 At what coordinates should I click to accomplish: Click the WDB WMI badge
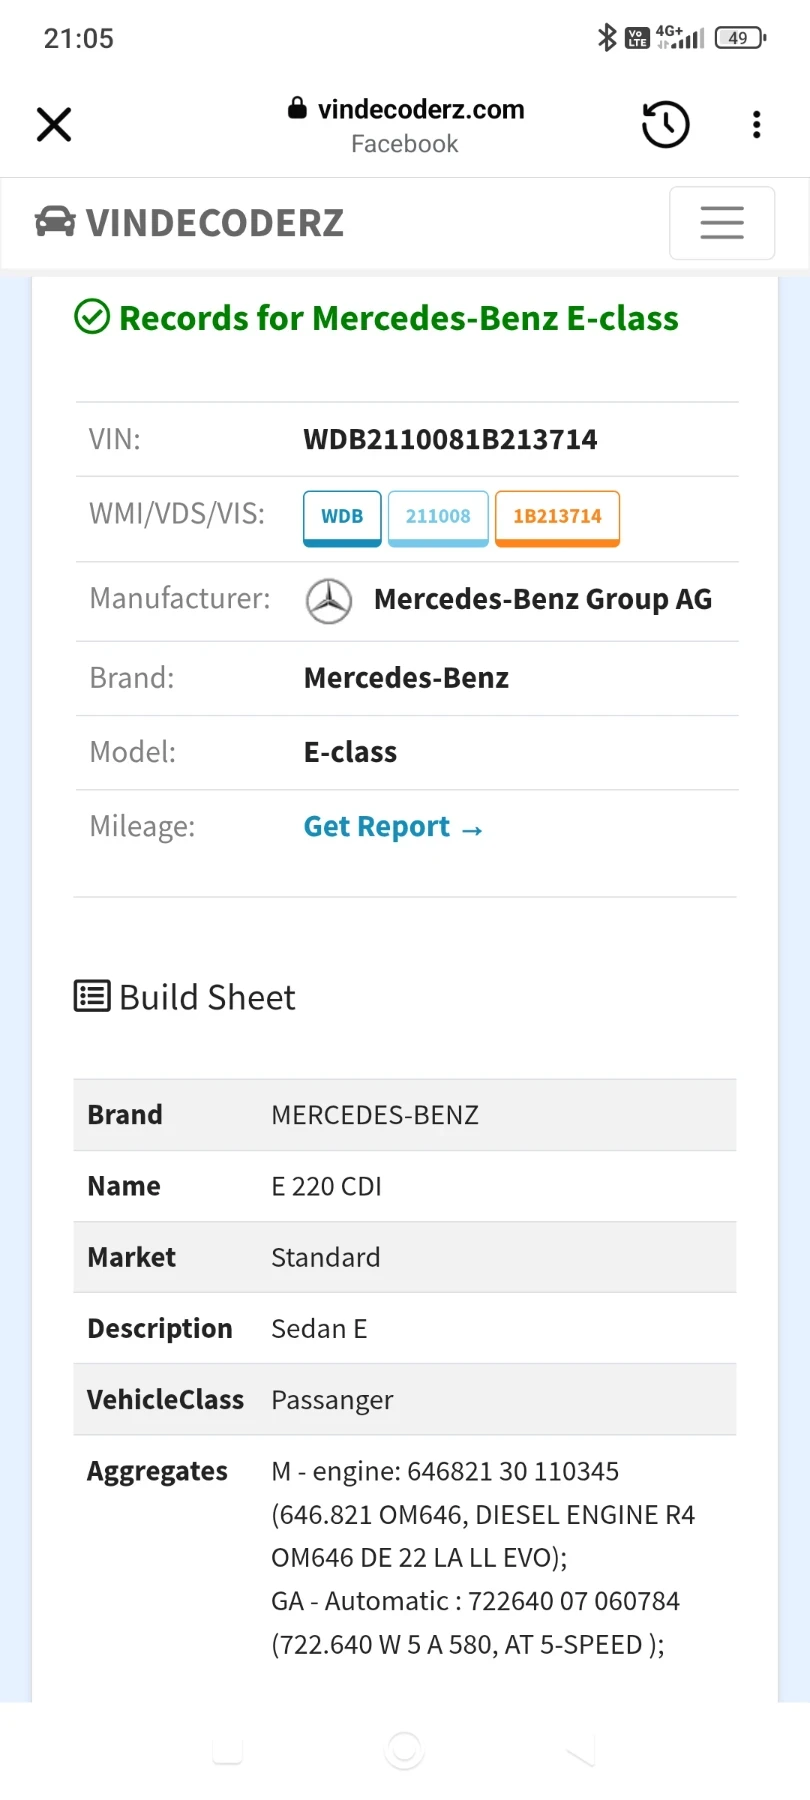tap(342, 518)
